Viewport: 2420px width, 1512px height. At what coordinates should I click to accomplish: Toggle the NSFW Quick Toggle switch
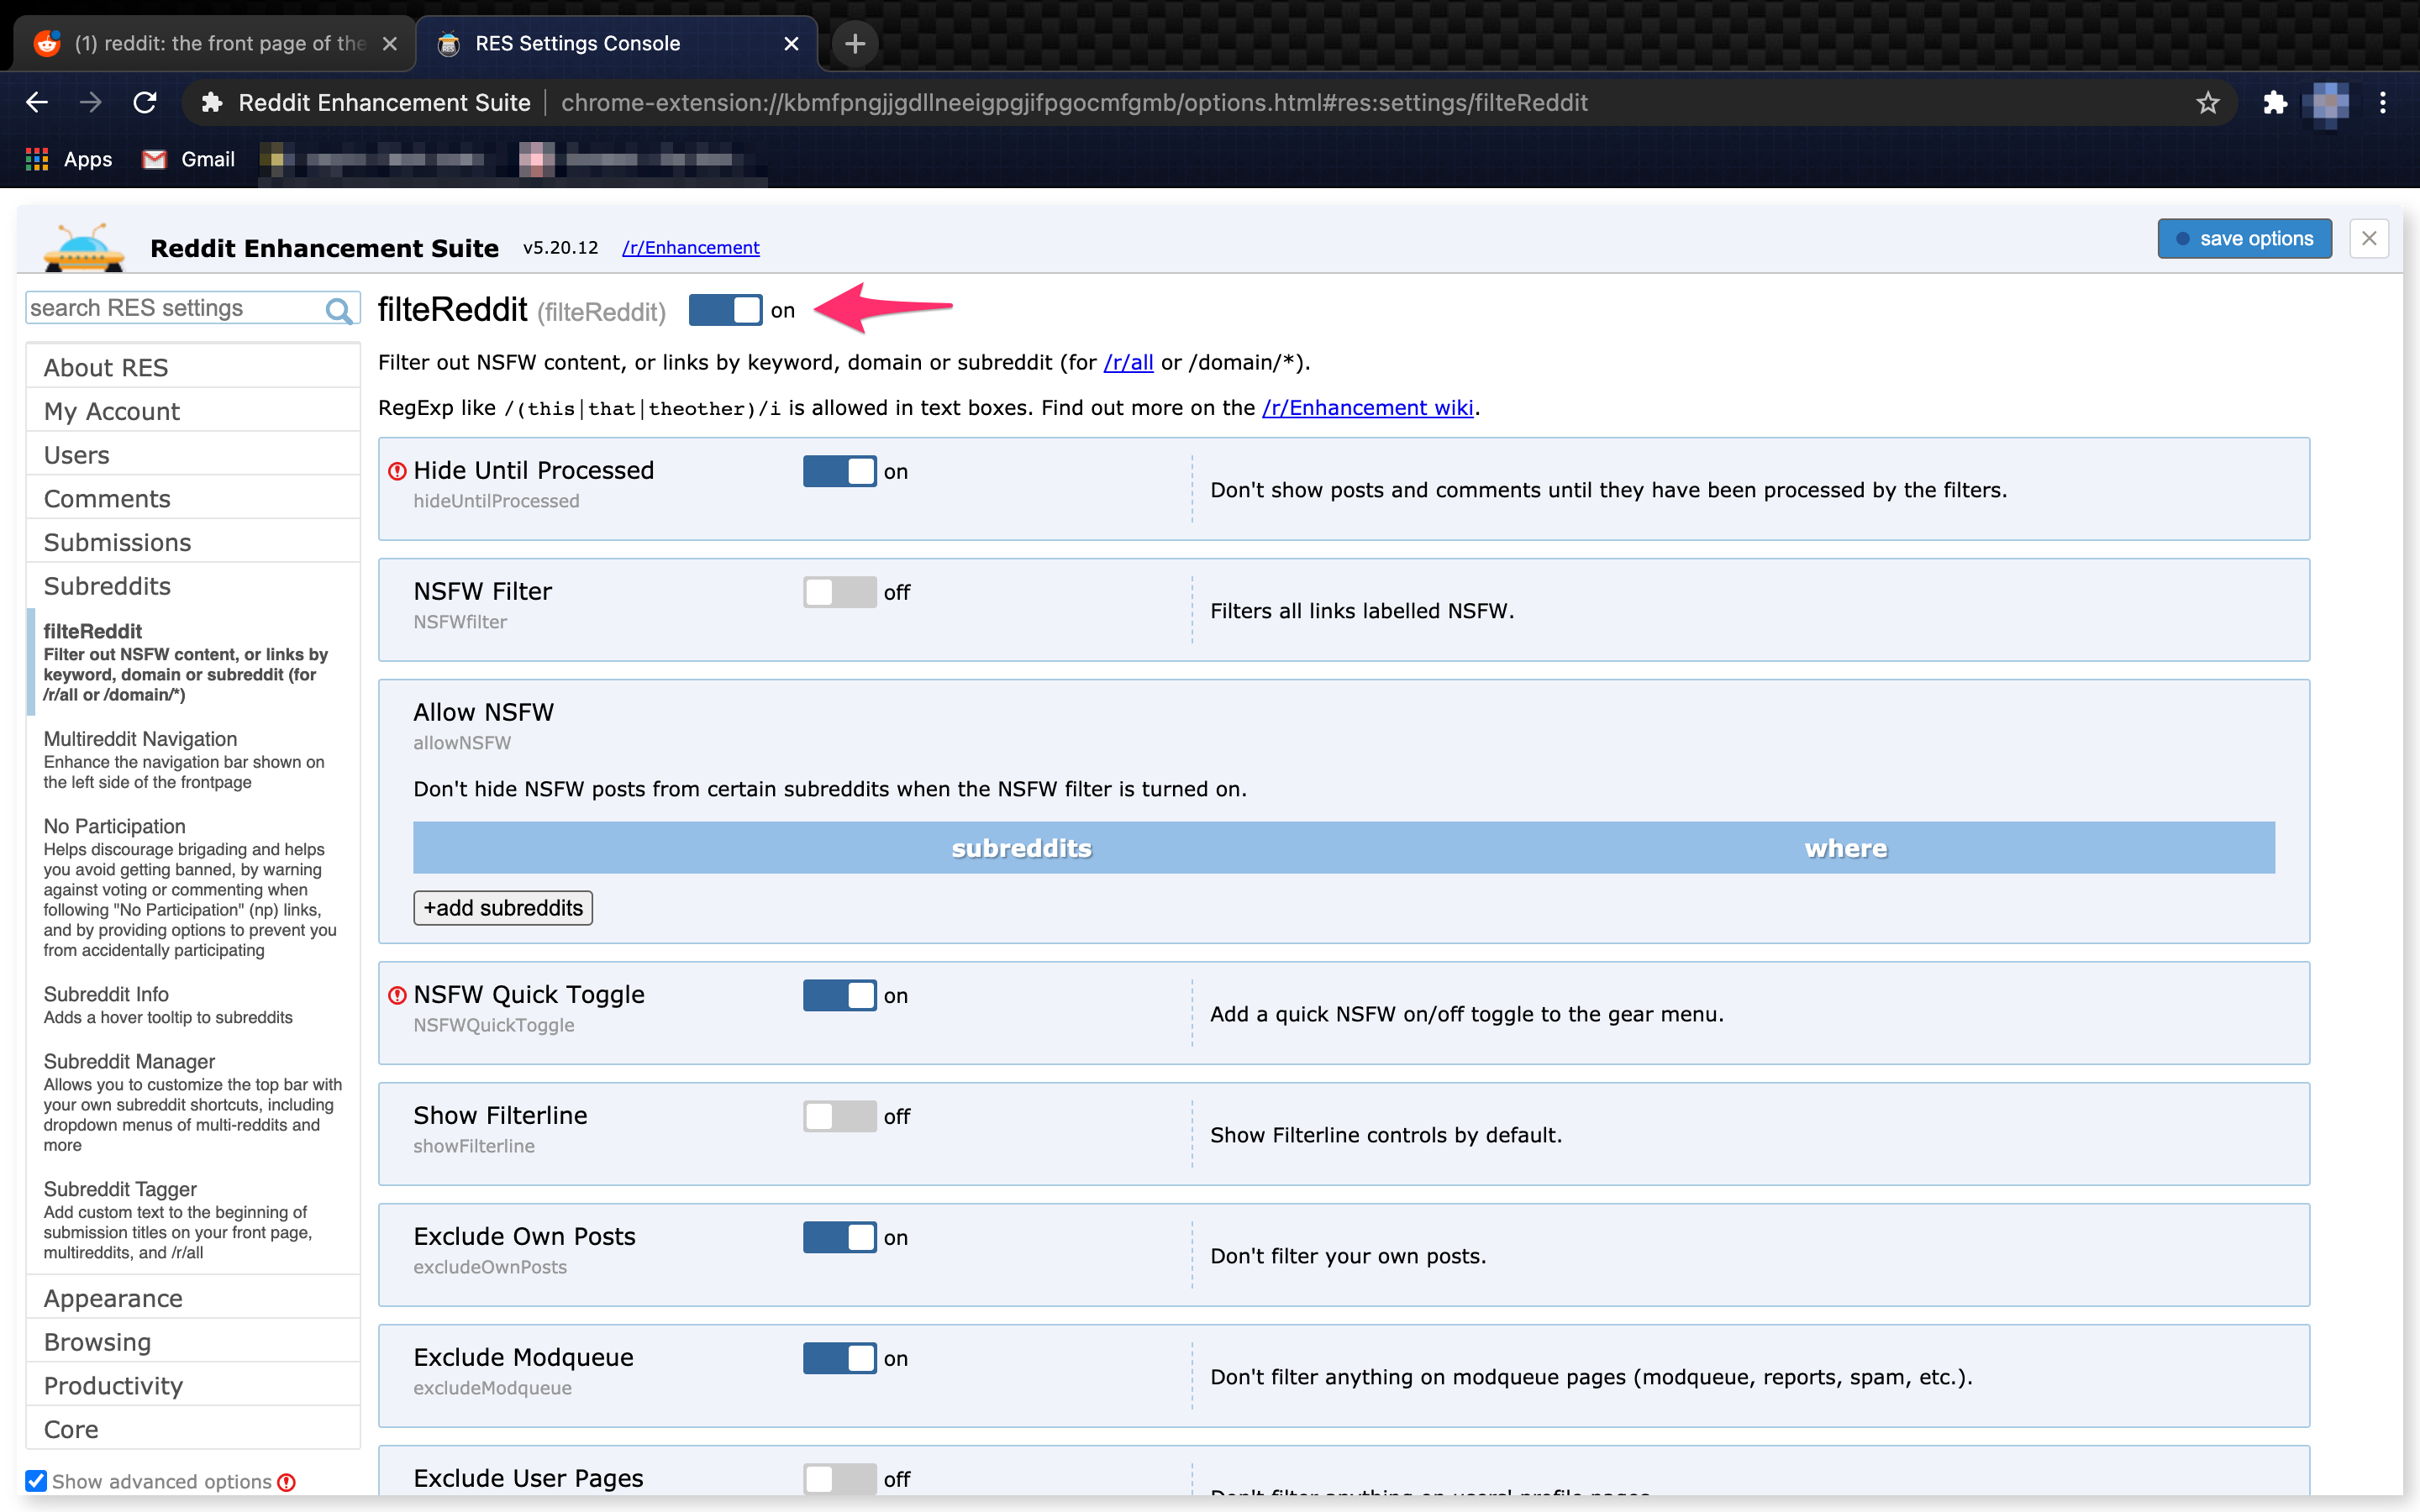coord(840,995)
